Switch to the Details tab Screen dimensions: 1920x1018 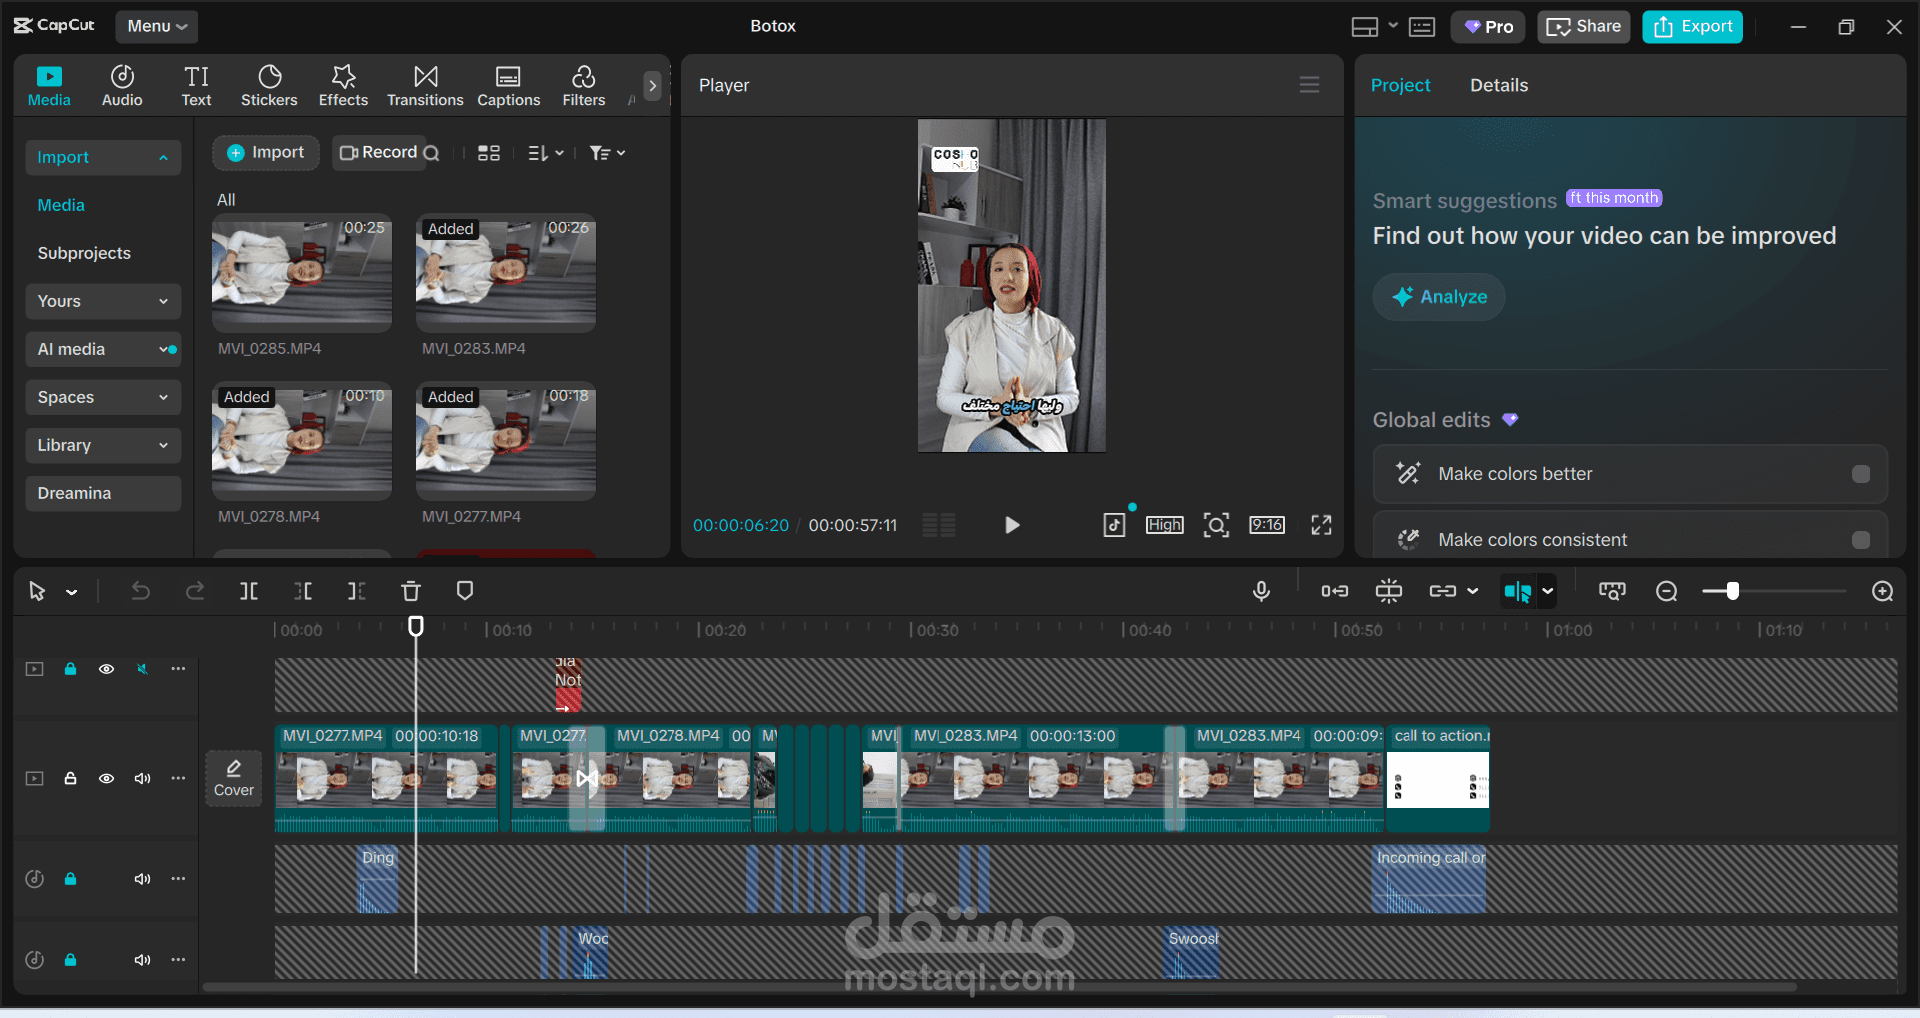[x=1498, y=85]
